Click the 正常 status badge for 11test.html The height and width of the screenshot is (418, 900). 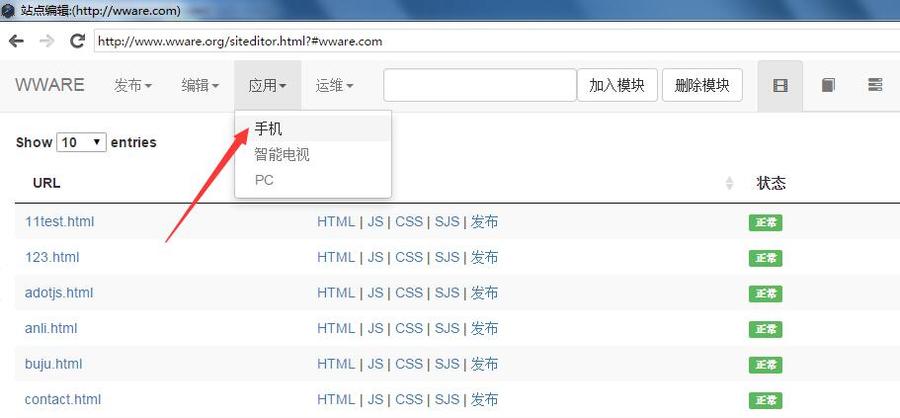point(765,223)
